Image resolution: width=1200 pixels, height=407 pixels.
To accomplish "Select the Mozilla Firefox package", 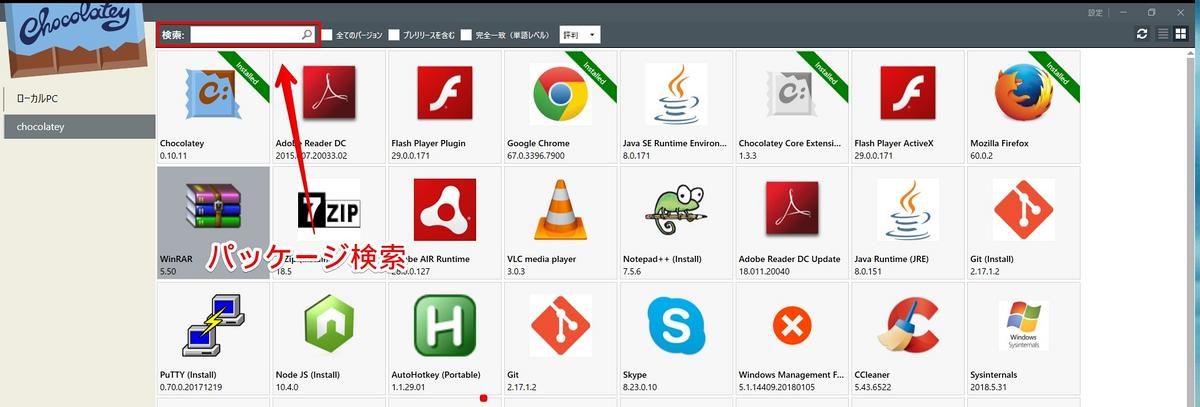I will click(1023, 108).
